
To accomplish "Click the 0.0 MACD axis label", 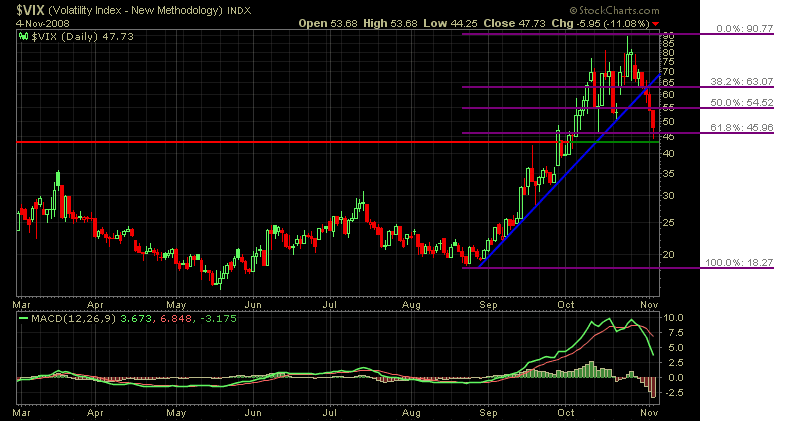I will [x=675, y=378].
